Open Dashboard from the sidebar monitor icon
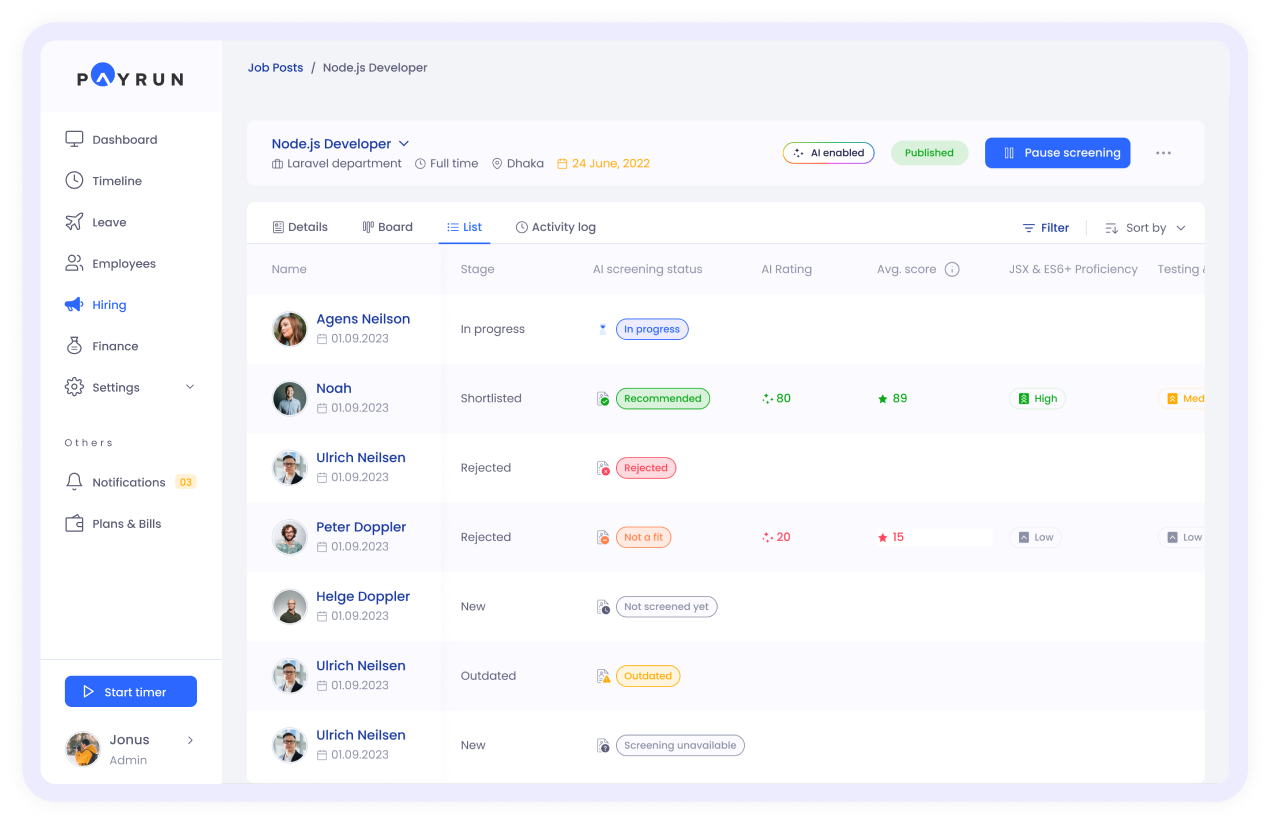This screenshot has height=825, width=1271. [x=74, y=139]
